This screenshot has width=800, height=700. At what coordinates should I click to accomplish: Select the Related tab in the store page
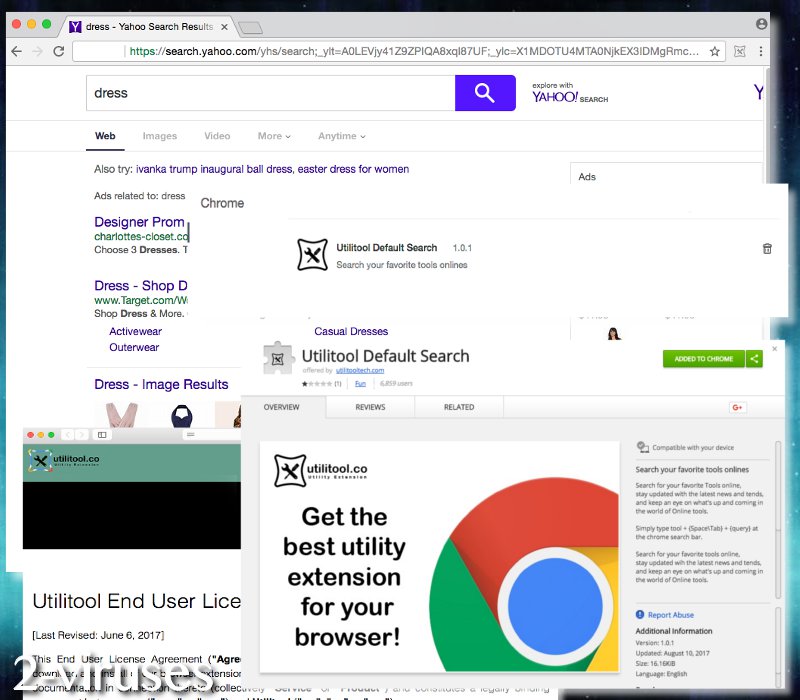(x=459, y=407)
